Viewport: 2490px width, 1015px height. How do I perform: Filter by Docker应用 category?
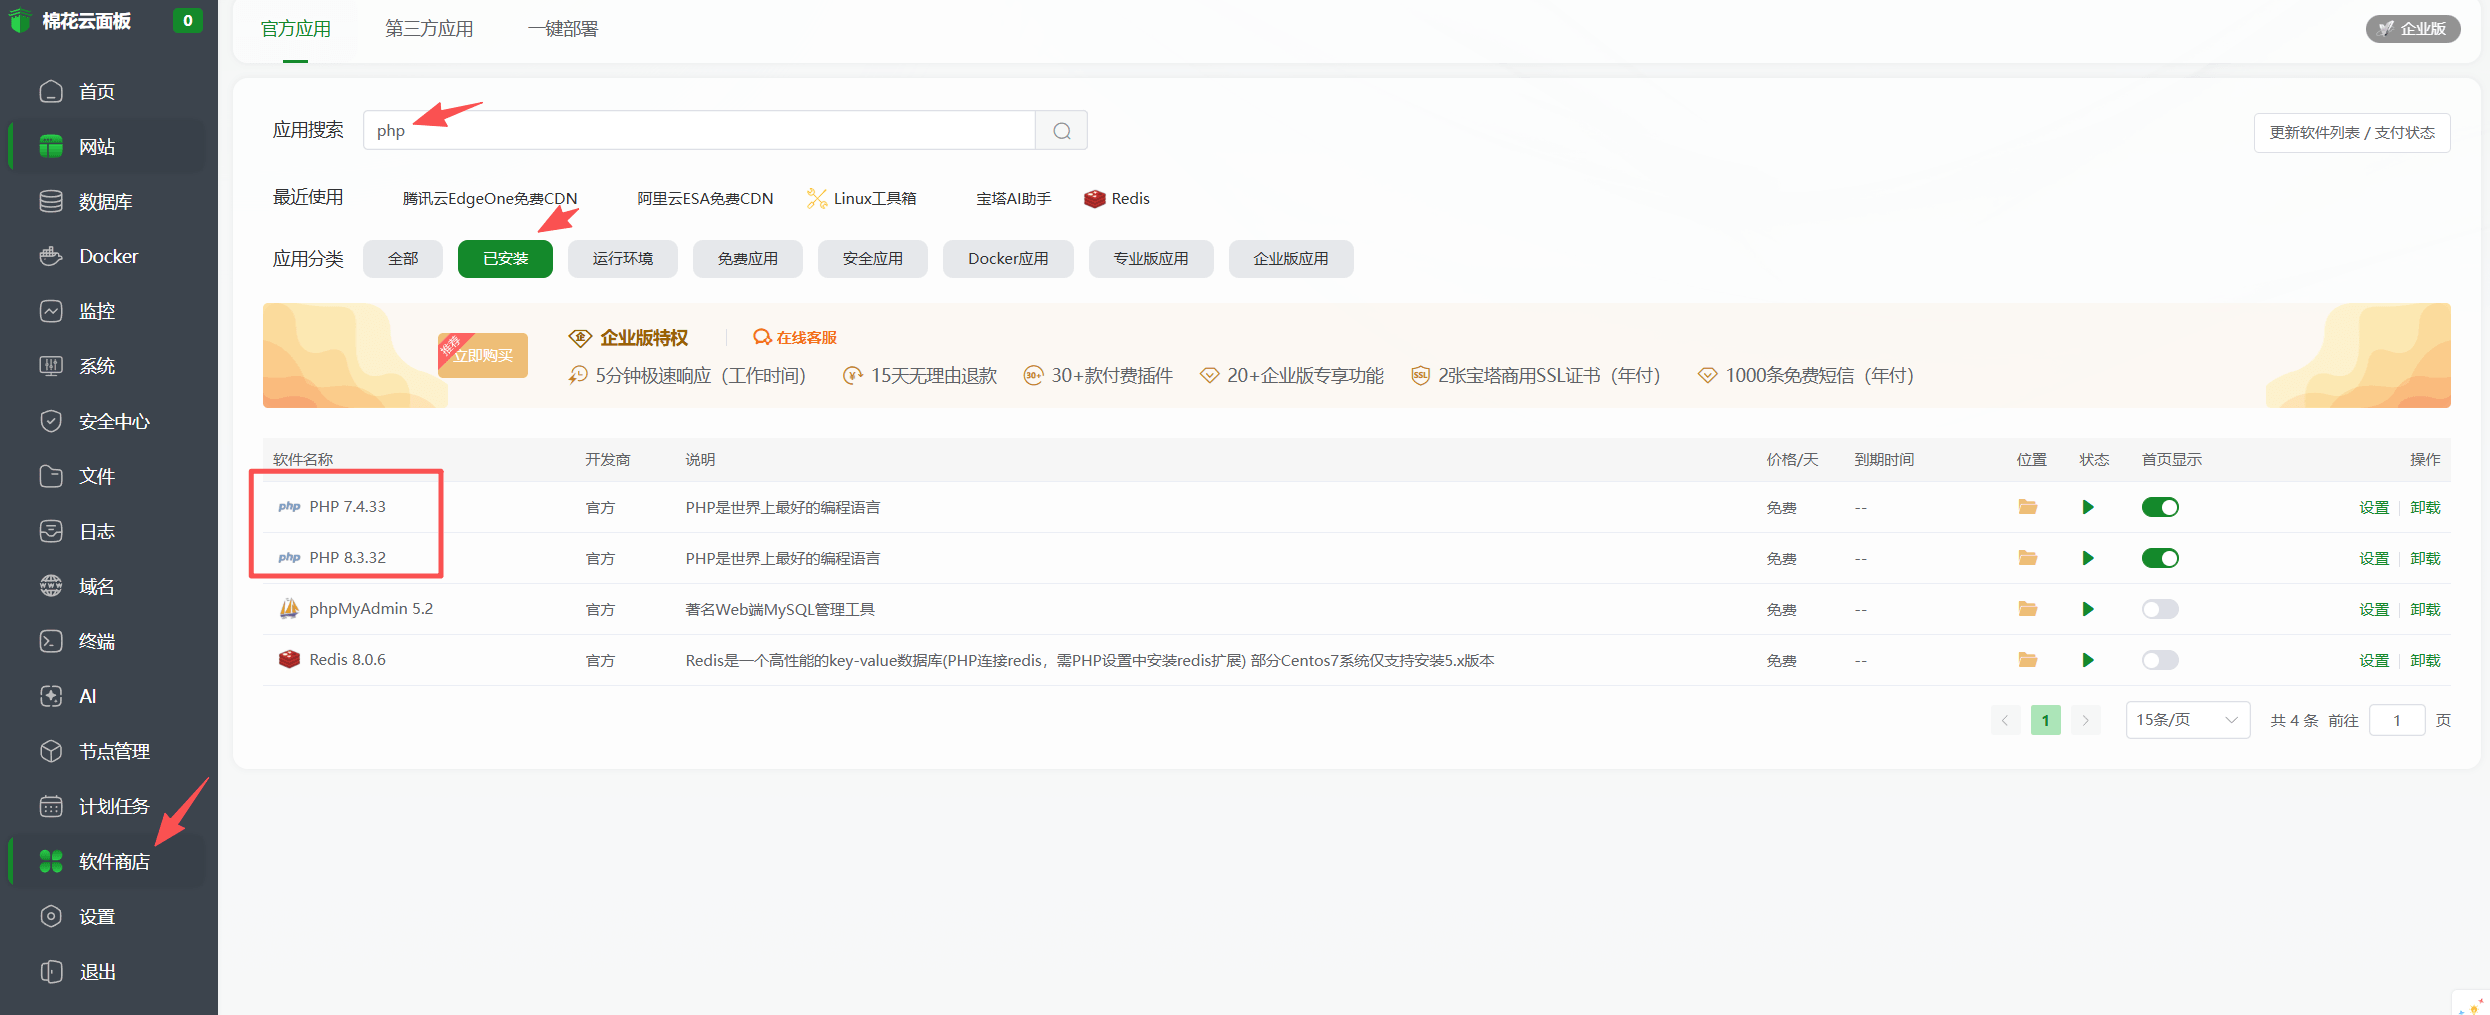click(x=1008, y=259)
